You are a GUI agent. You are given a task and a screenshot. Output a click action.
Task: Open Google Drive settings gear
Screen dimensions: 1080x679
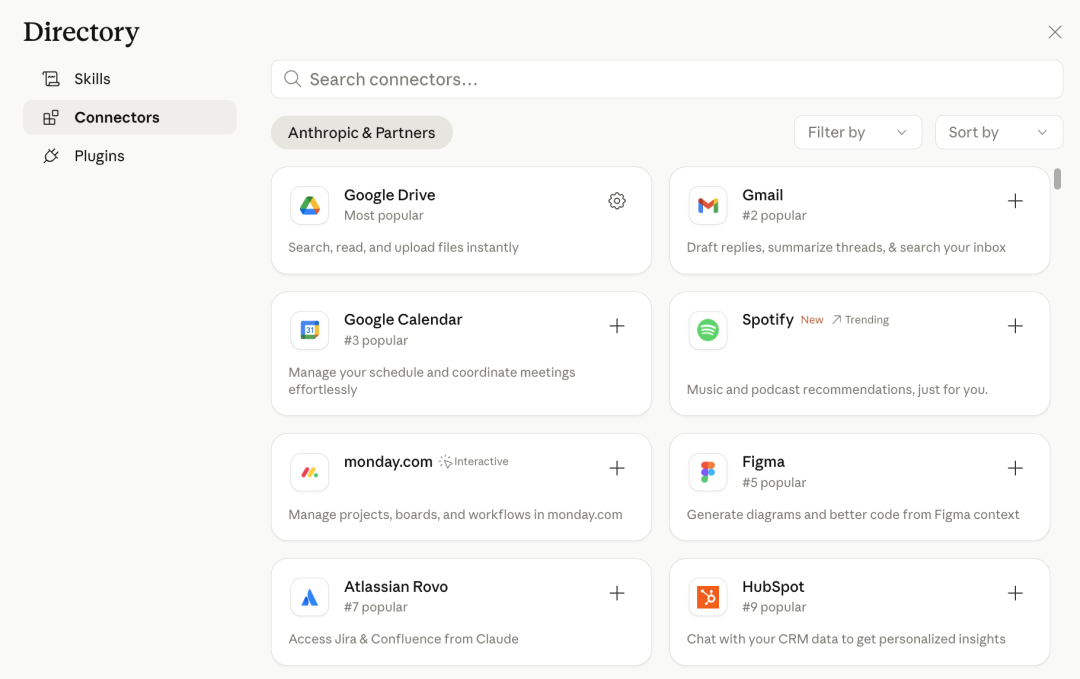click(x=617, y=201)
